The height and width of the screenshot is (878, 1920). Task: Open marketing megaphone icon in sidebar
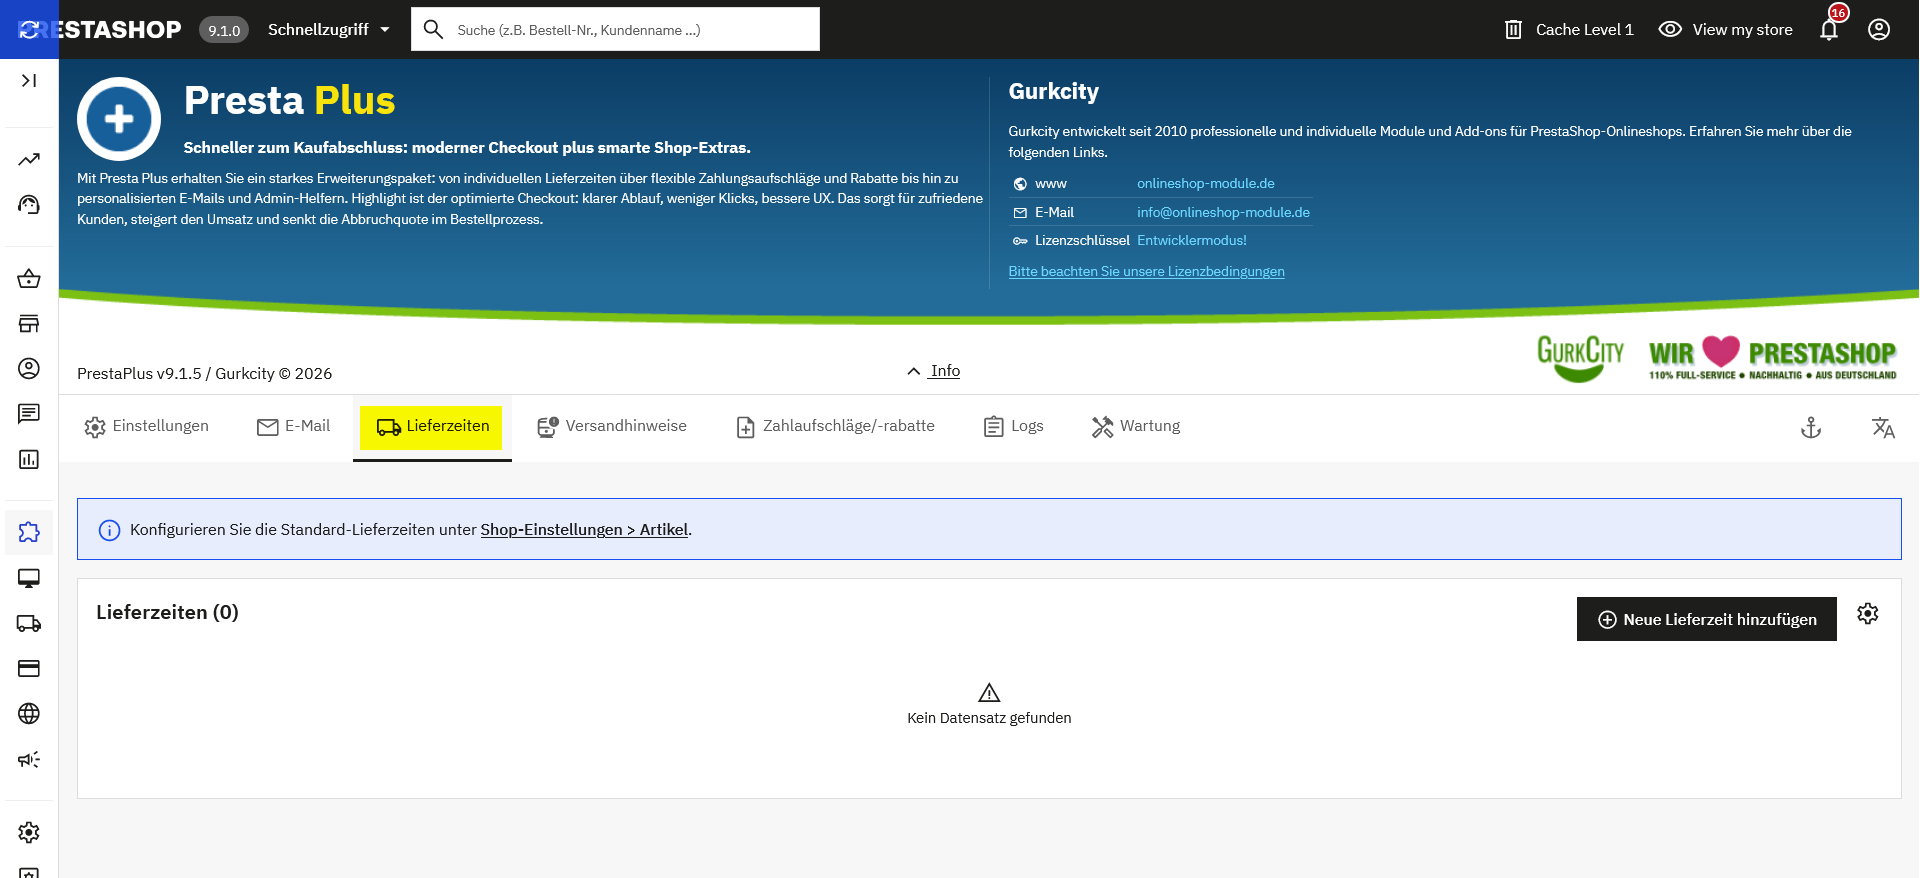coord(29,759)
